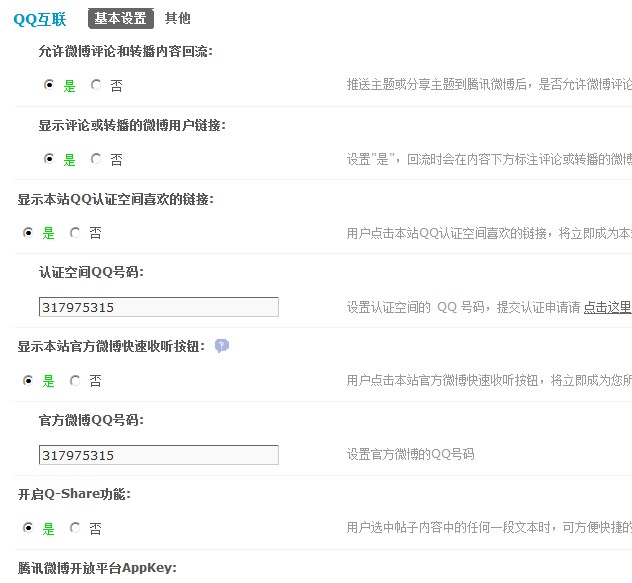This screenshot has width=632, height=583.
Task: Click the 显示本站官方微博快速收听按钮 label
Action: [111, 347]
